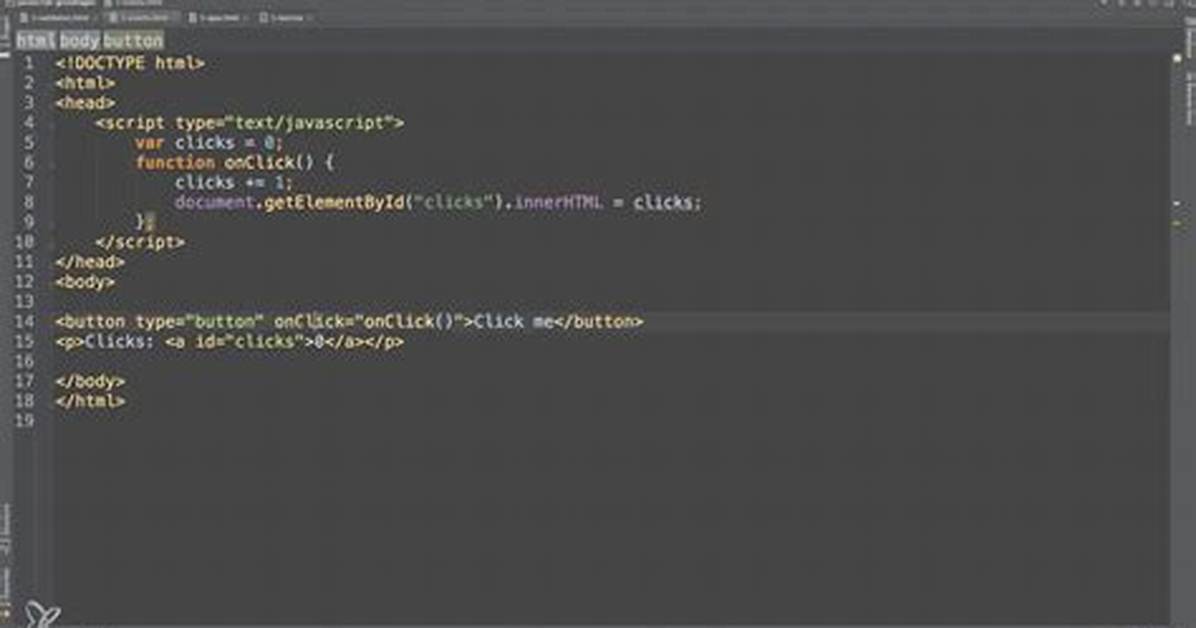
Task: Click the opening '<body>' tag
Action: click(85, 281)
